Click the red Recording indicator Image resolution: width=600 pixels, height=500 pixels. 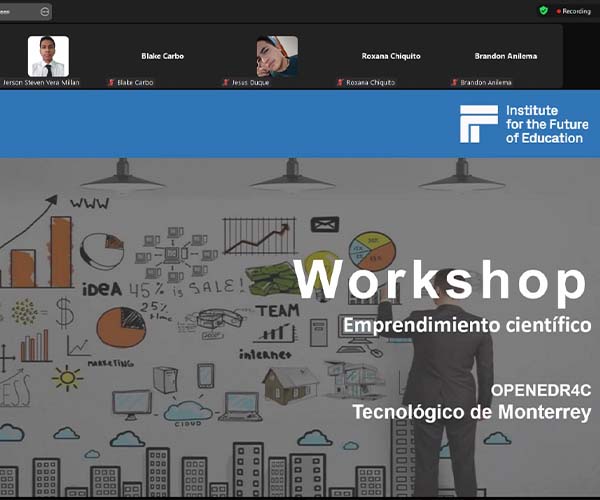pyautogui.click(x=574, y=11)
